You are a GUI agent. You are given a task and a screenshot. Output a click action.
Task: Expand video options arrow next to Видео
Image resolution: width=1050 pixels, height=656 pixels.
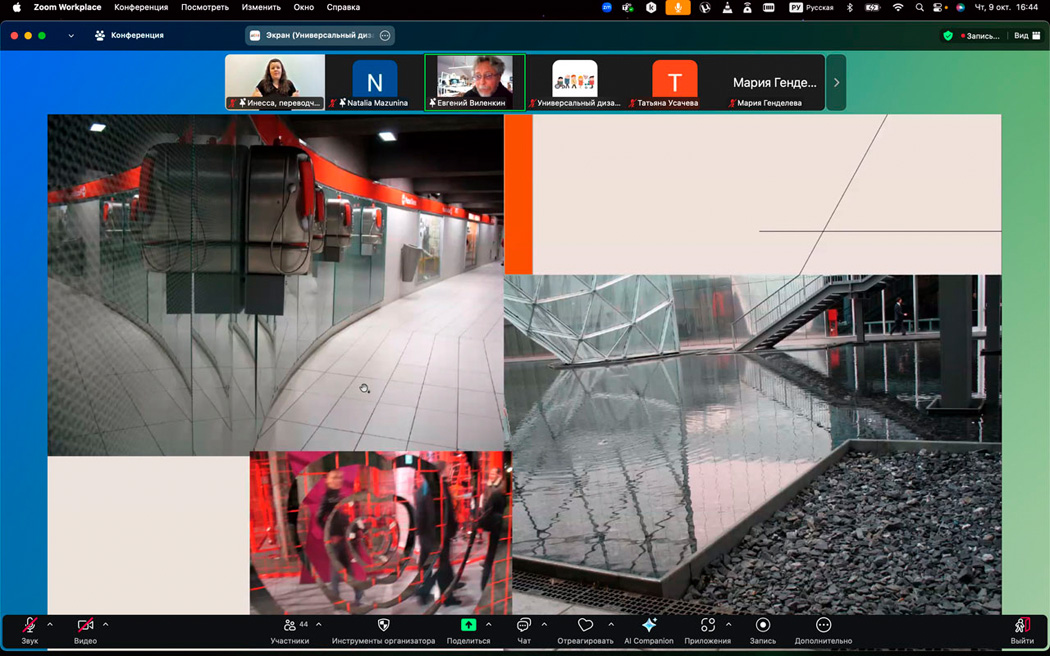106,625
